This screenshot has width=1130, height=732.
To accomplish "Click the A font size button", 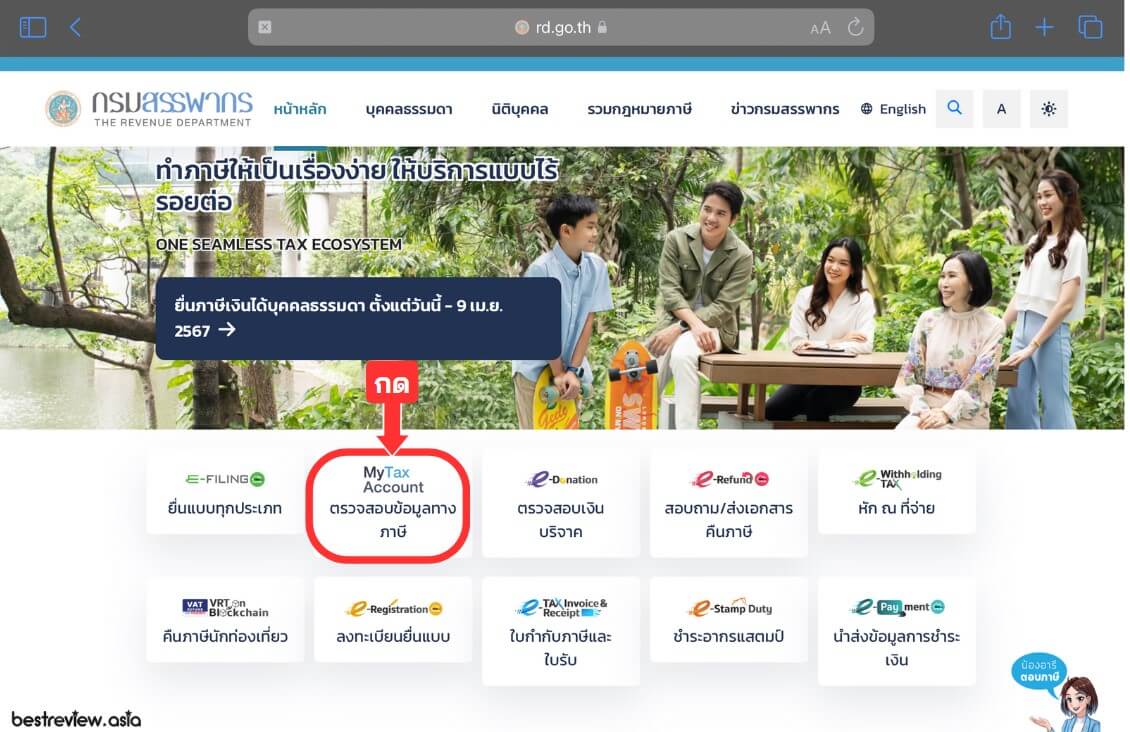I will point(1001,109).
